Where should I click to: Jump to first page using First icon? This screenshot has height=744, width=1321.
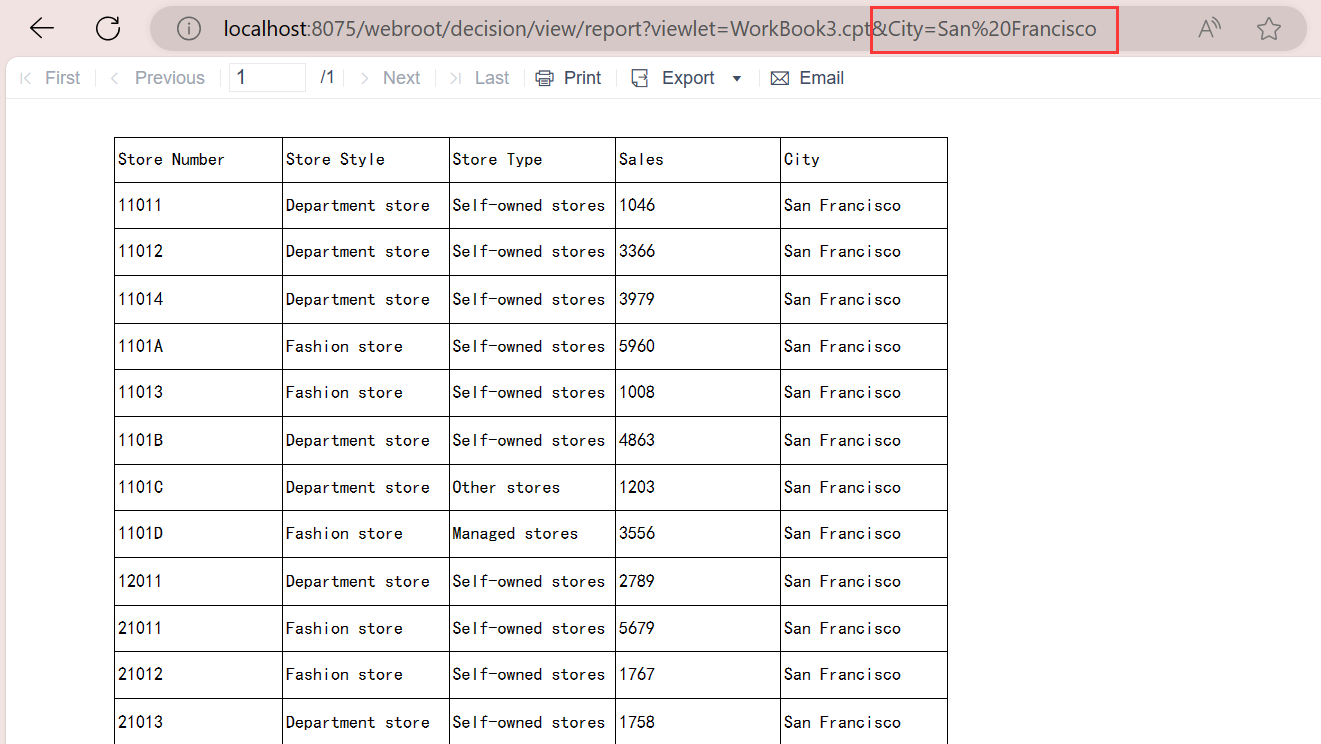(x=25, y=77)
